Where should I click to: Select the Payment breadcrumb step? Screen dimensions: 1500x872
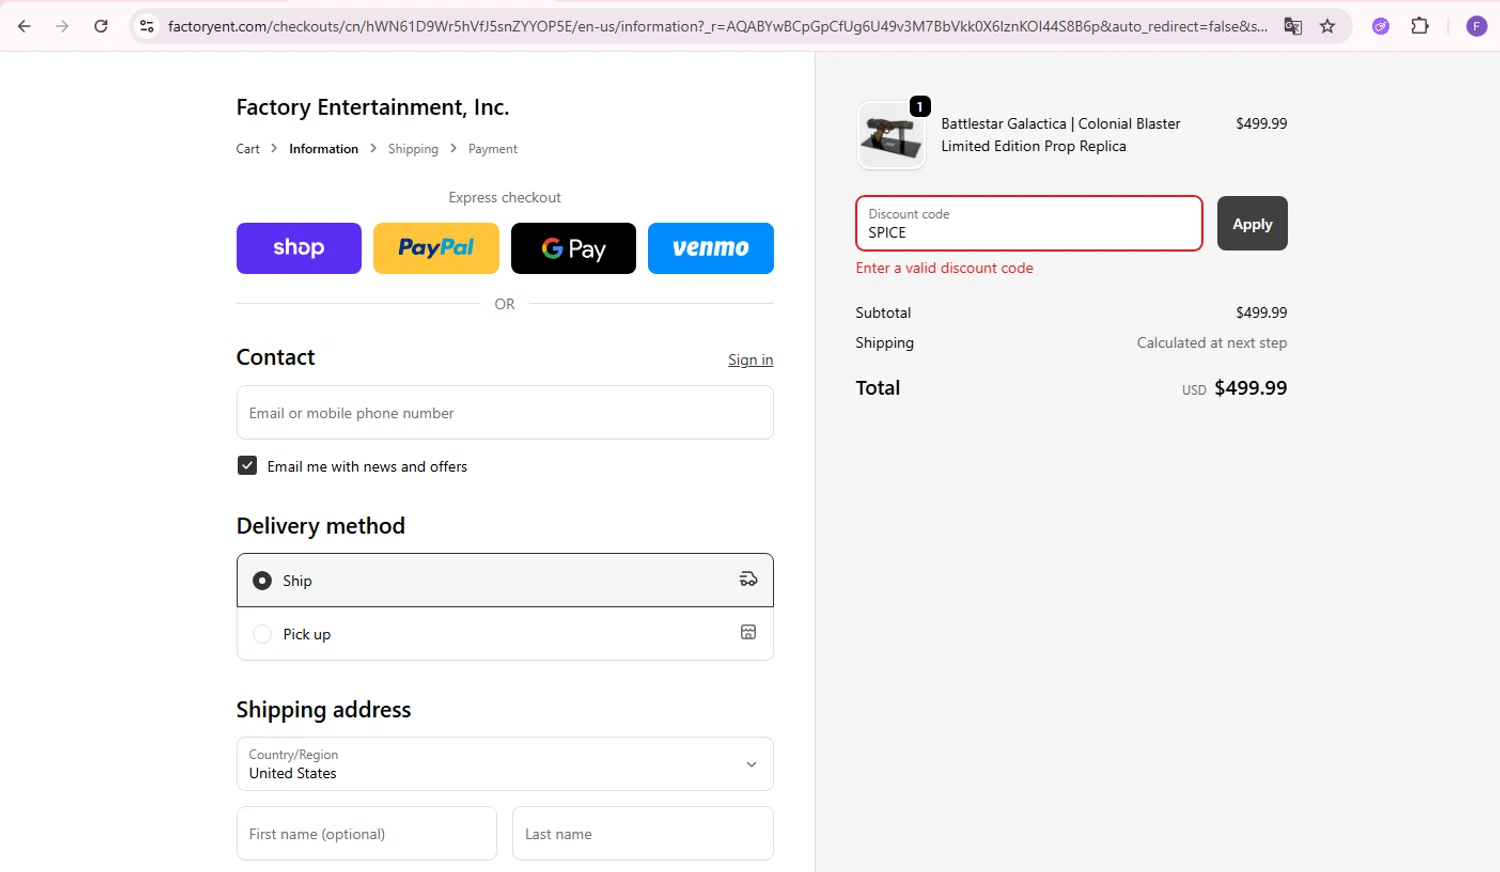point(493,149)
